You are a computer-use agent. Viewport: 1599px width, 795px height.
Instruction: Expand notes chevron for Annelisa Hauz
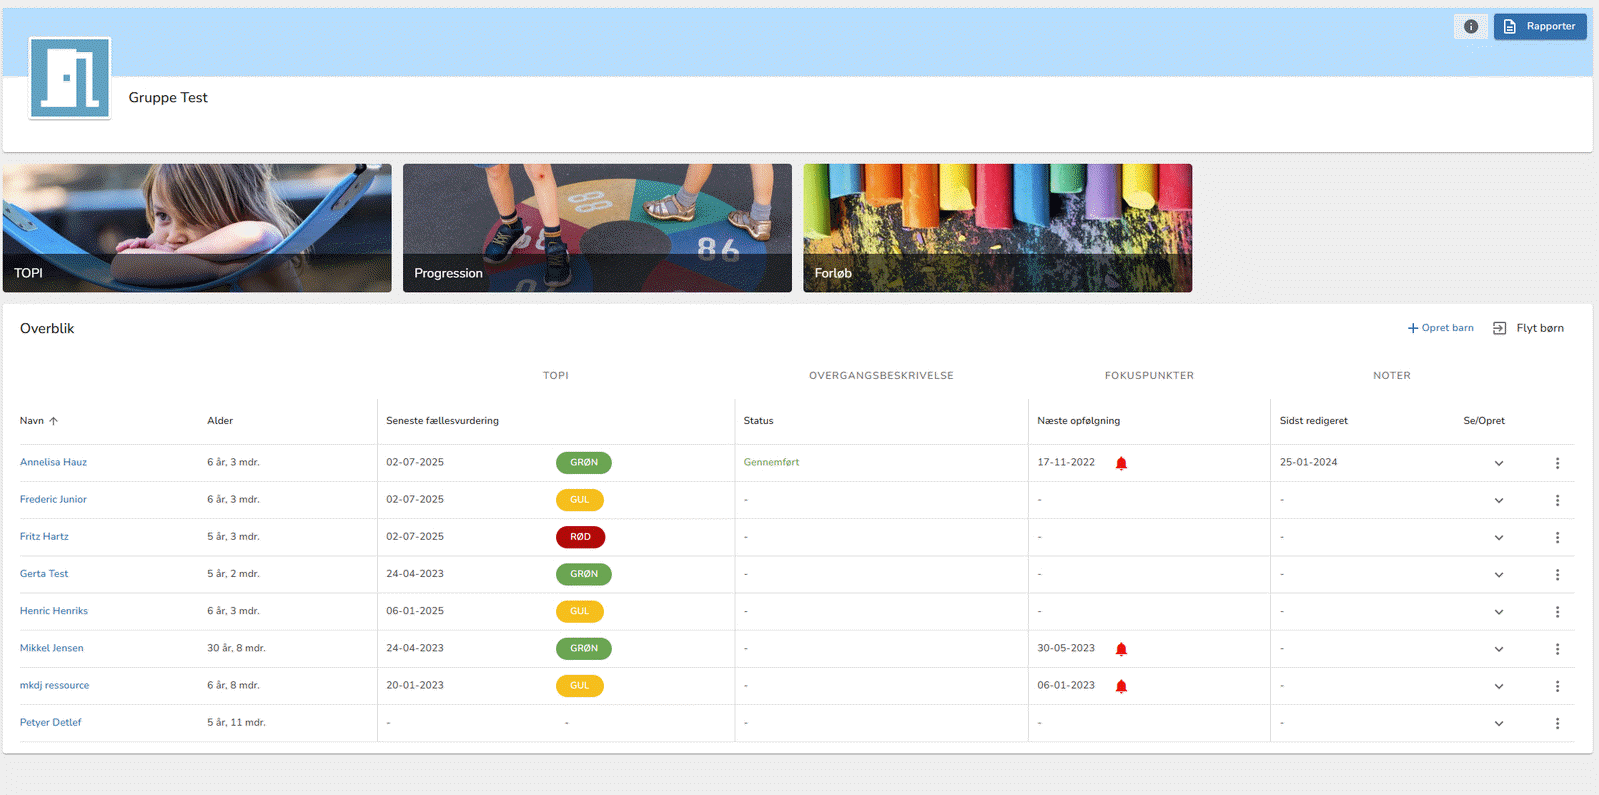[1498, 463]
